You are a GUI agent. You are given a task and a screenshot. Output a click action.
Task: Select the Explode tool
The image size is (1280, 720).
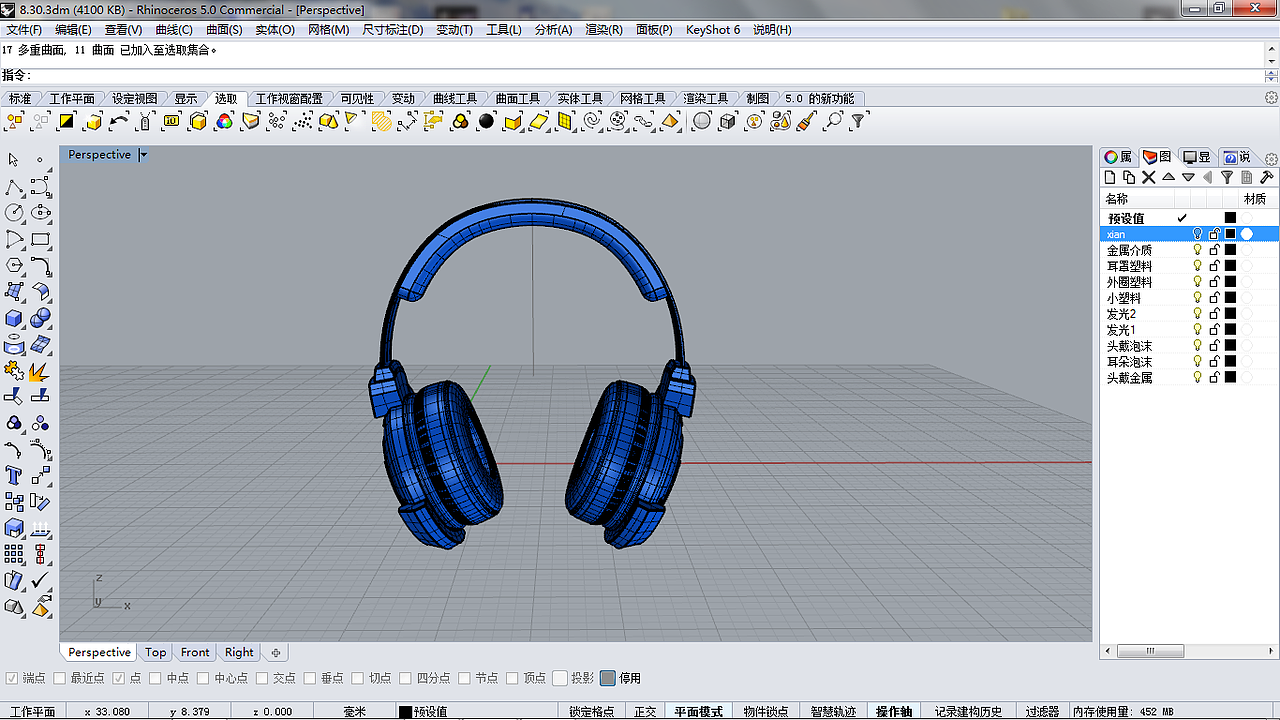pos(41,372)
